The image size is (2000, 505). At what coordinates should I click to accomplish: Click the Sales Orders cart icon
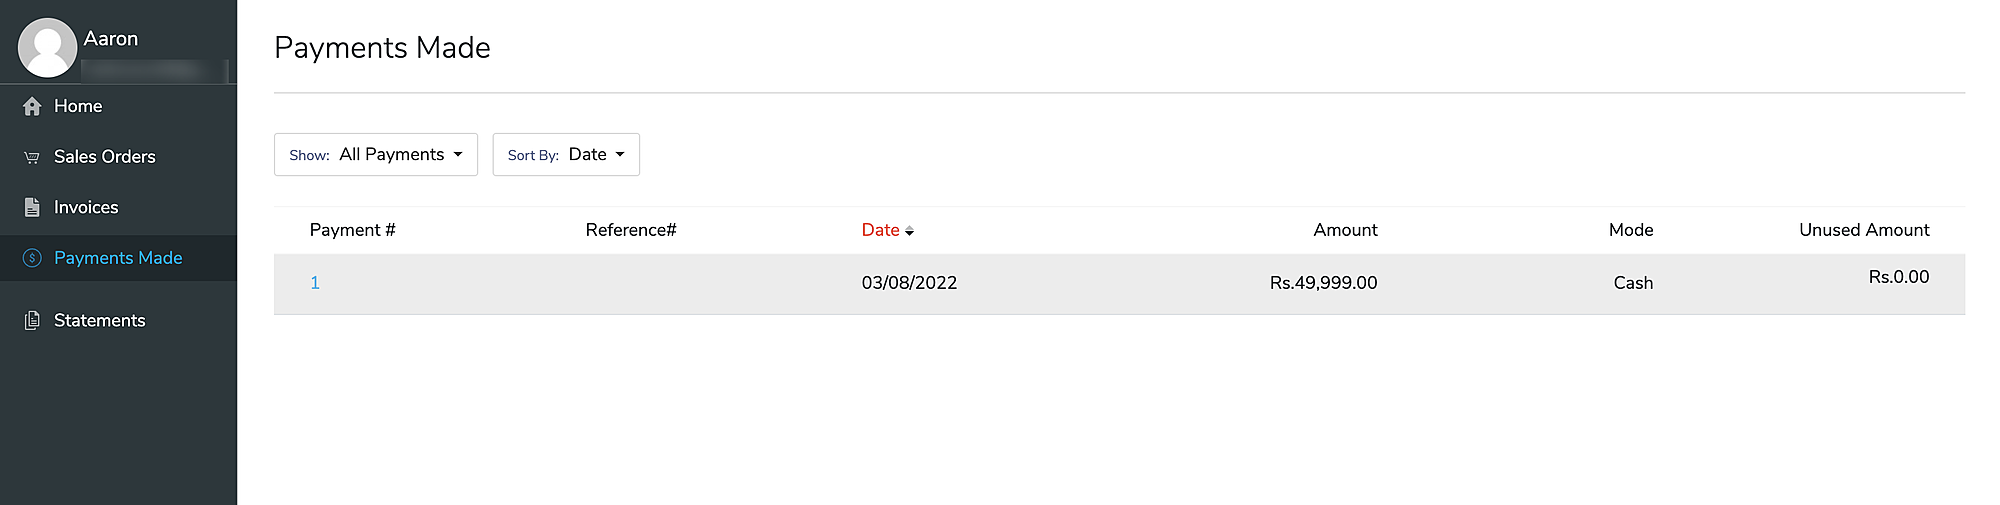32,157
